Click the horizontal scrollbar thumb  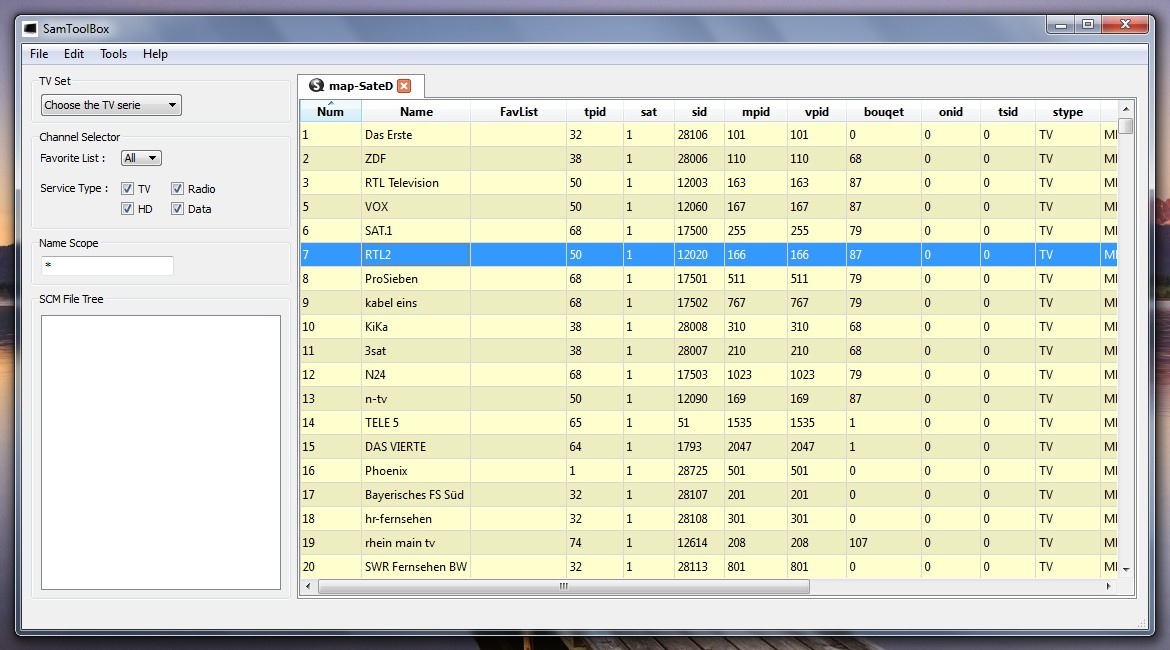pos(563,587)
